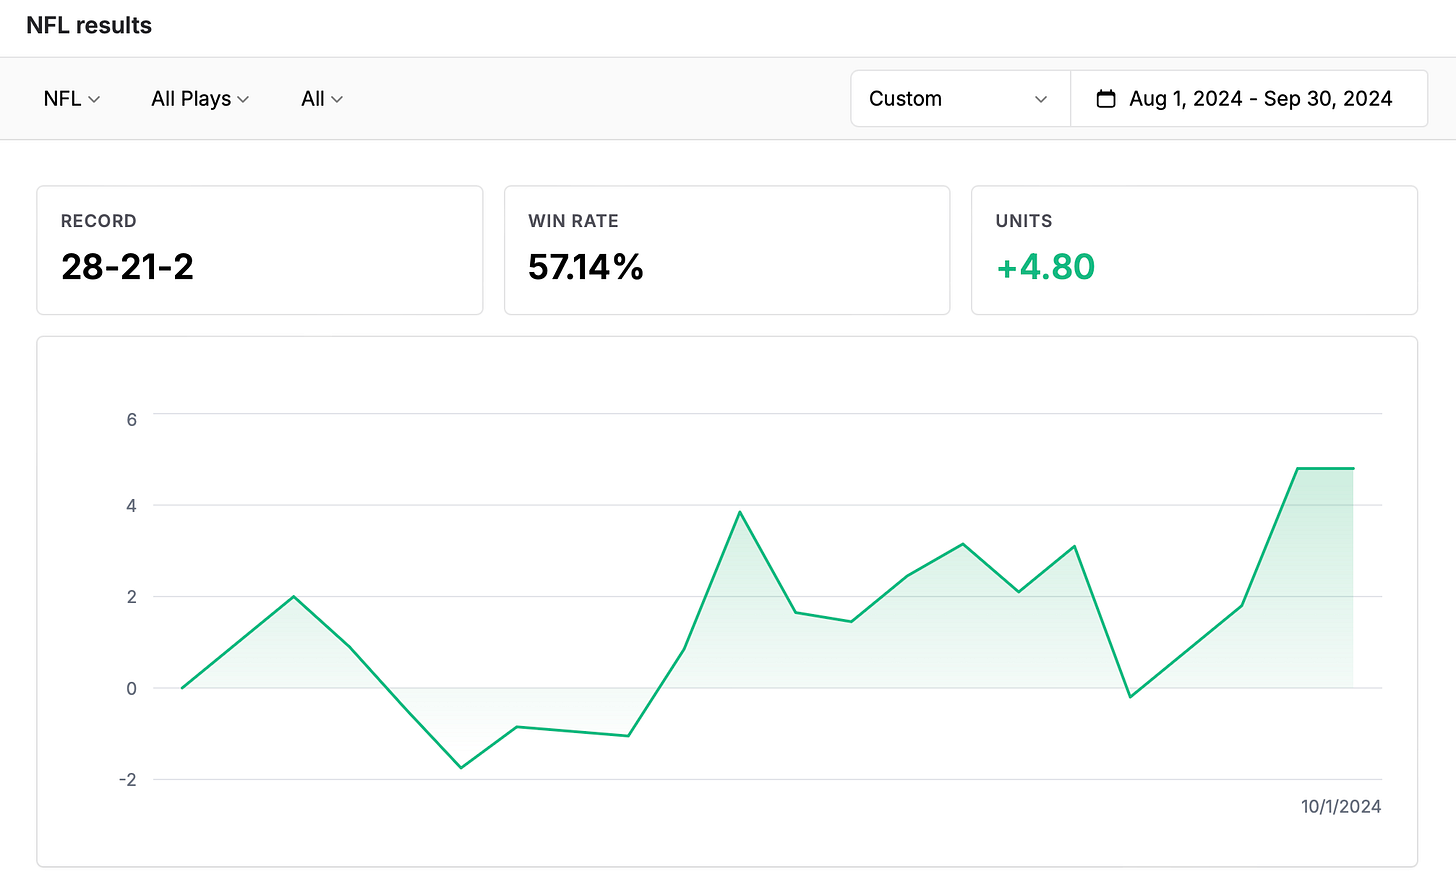The height and width of the screenshot is (888, 1456).
Task: Click the chevron arrow beside NFL
Action: [94, 99]
